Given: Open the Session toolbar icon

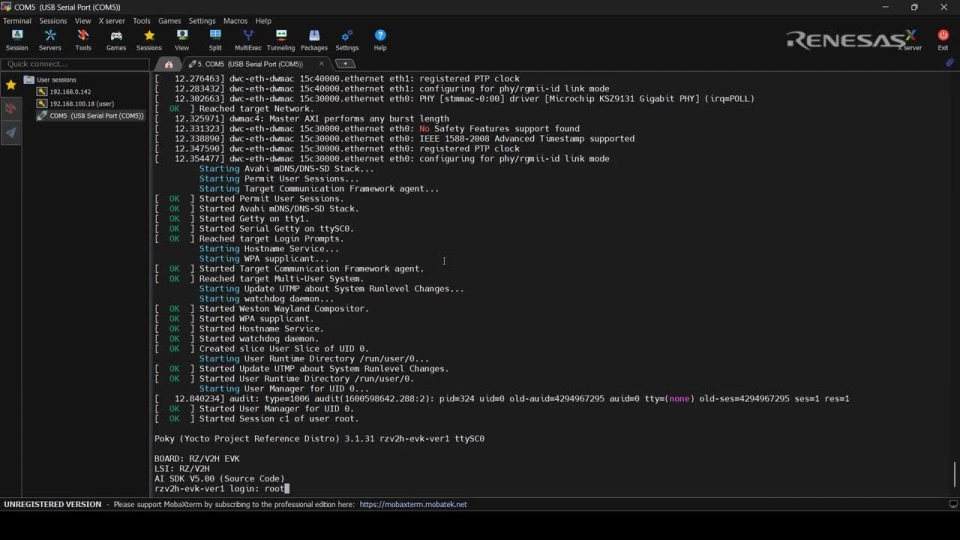Looking at the screenshot, I should (17, 40).
